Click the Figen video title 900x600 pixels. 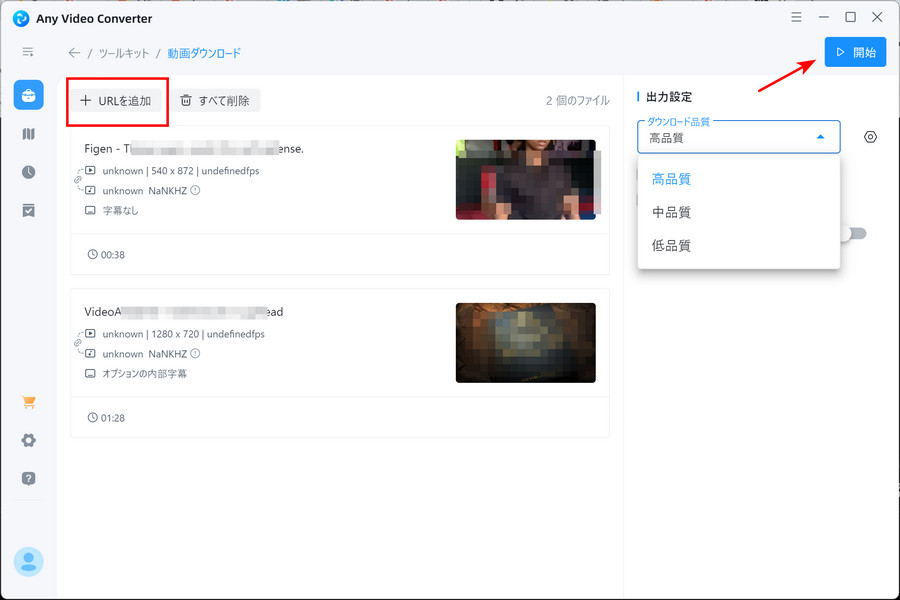click(194, 149)
